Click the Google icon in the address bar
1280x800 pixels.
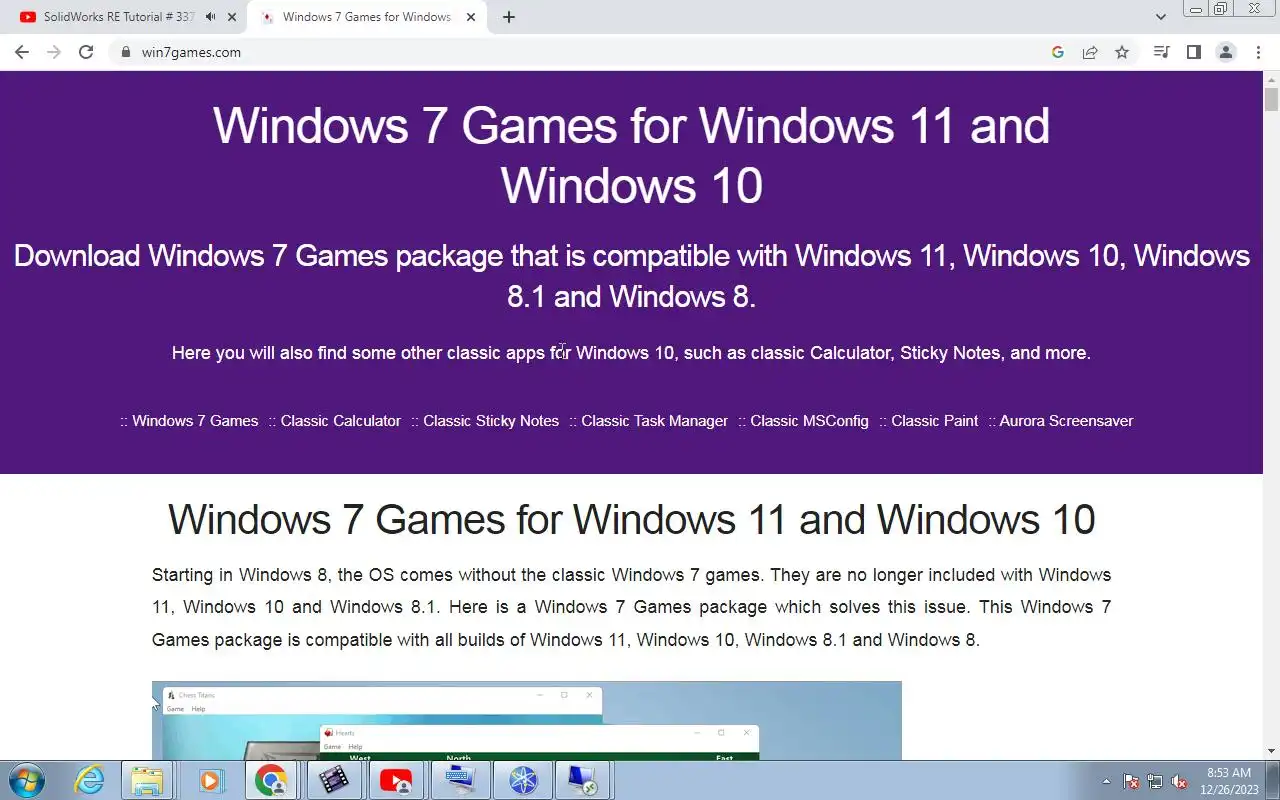(1058, 52)
